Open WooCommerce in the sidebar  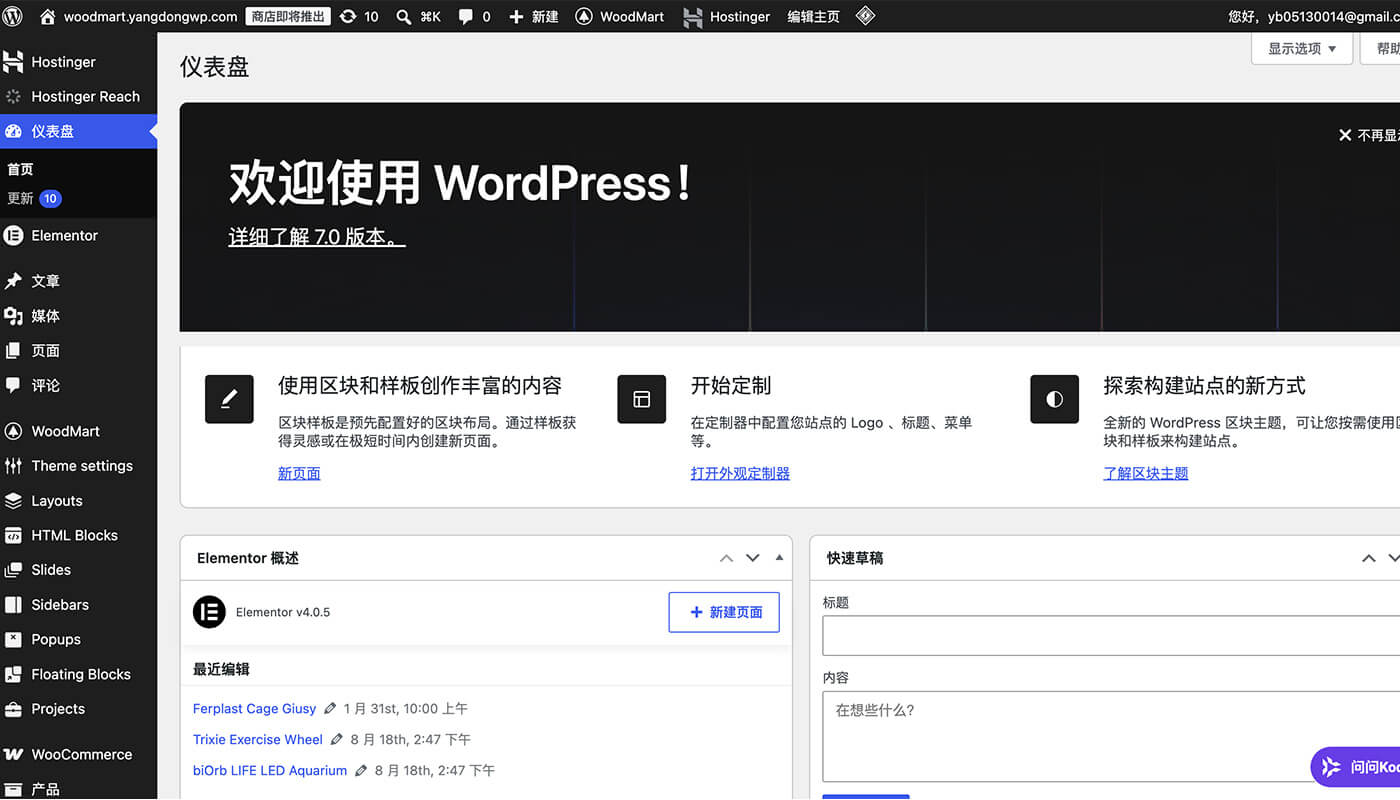click(78, 755)
